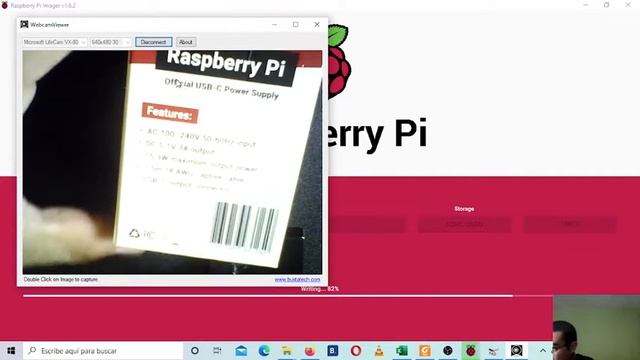Click the WebcamViewer title bar icon
This screenshot has width=640, height=360.
(x=24, y=24)
